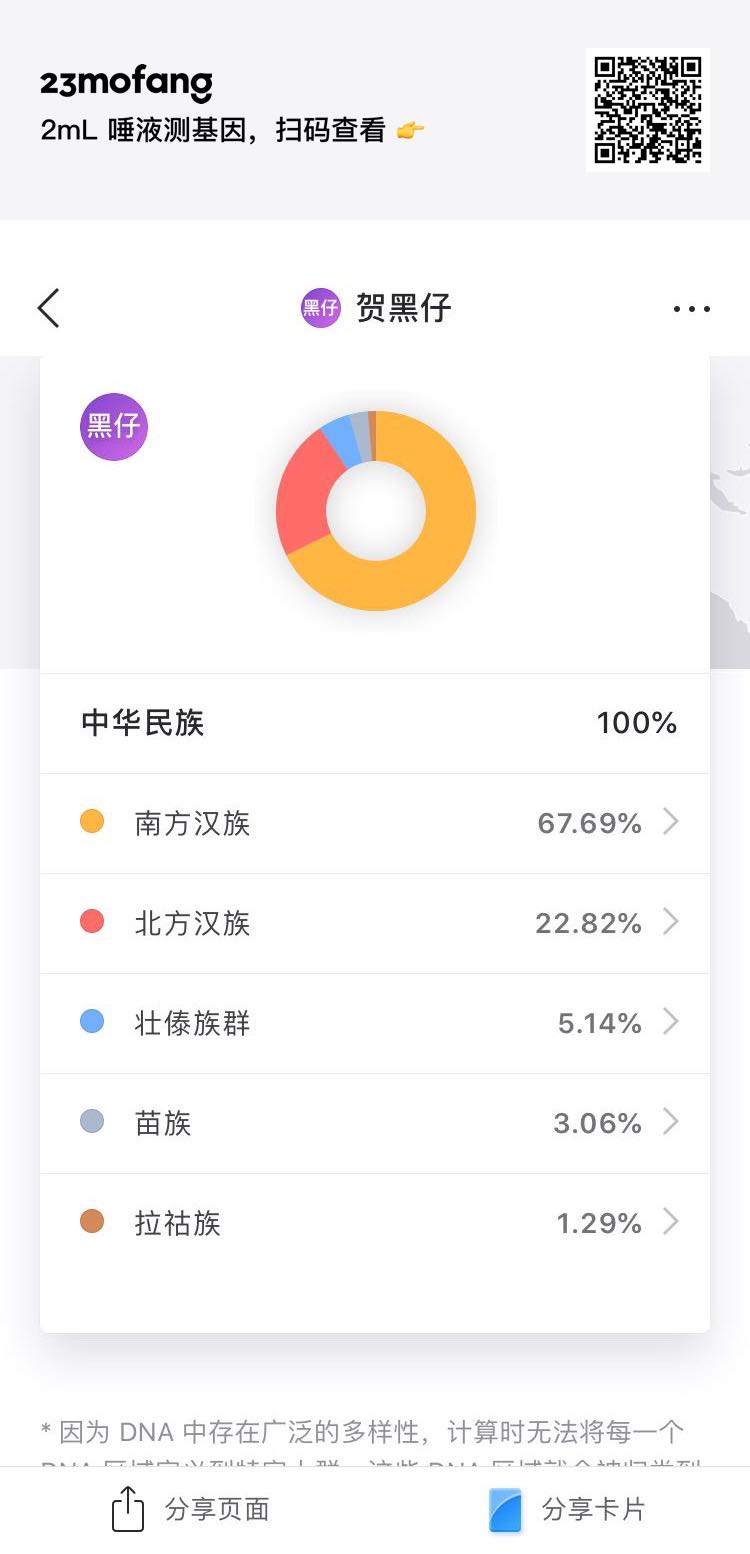The height and width of the screenshot is (1554, 750).
Task: Click the orange 南方汉族 legend dot
Action: (x=92, y=822)
